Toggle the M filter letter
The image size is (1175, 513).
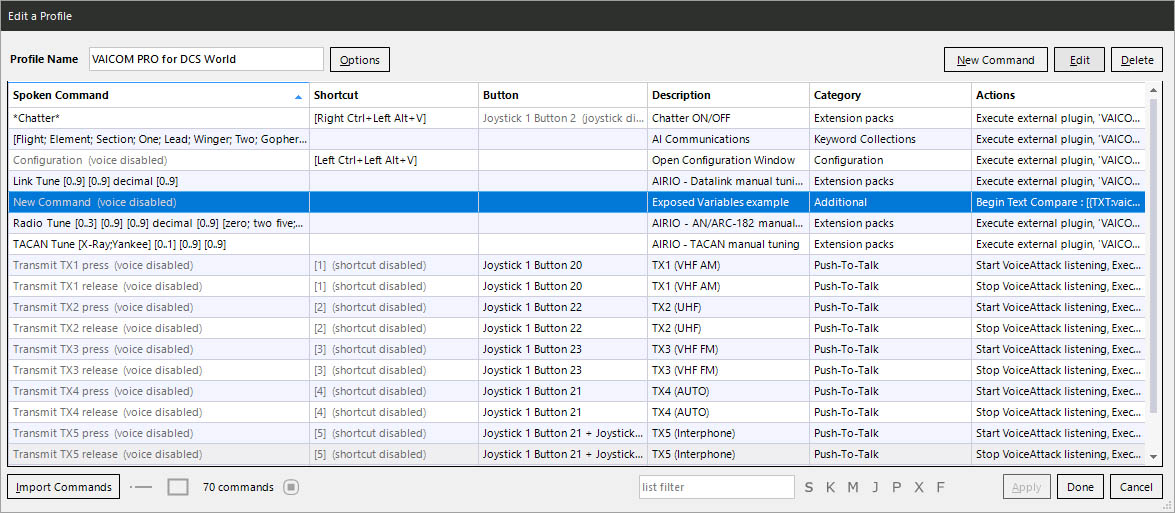[x=853, y=488]
